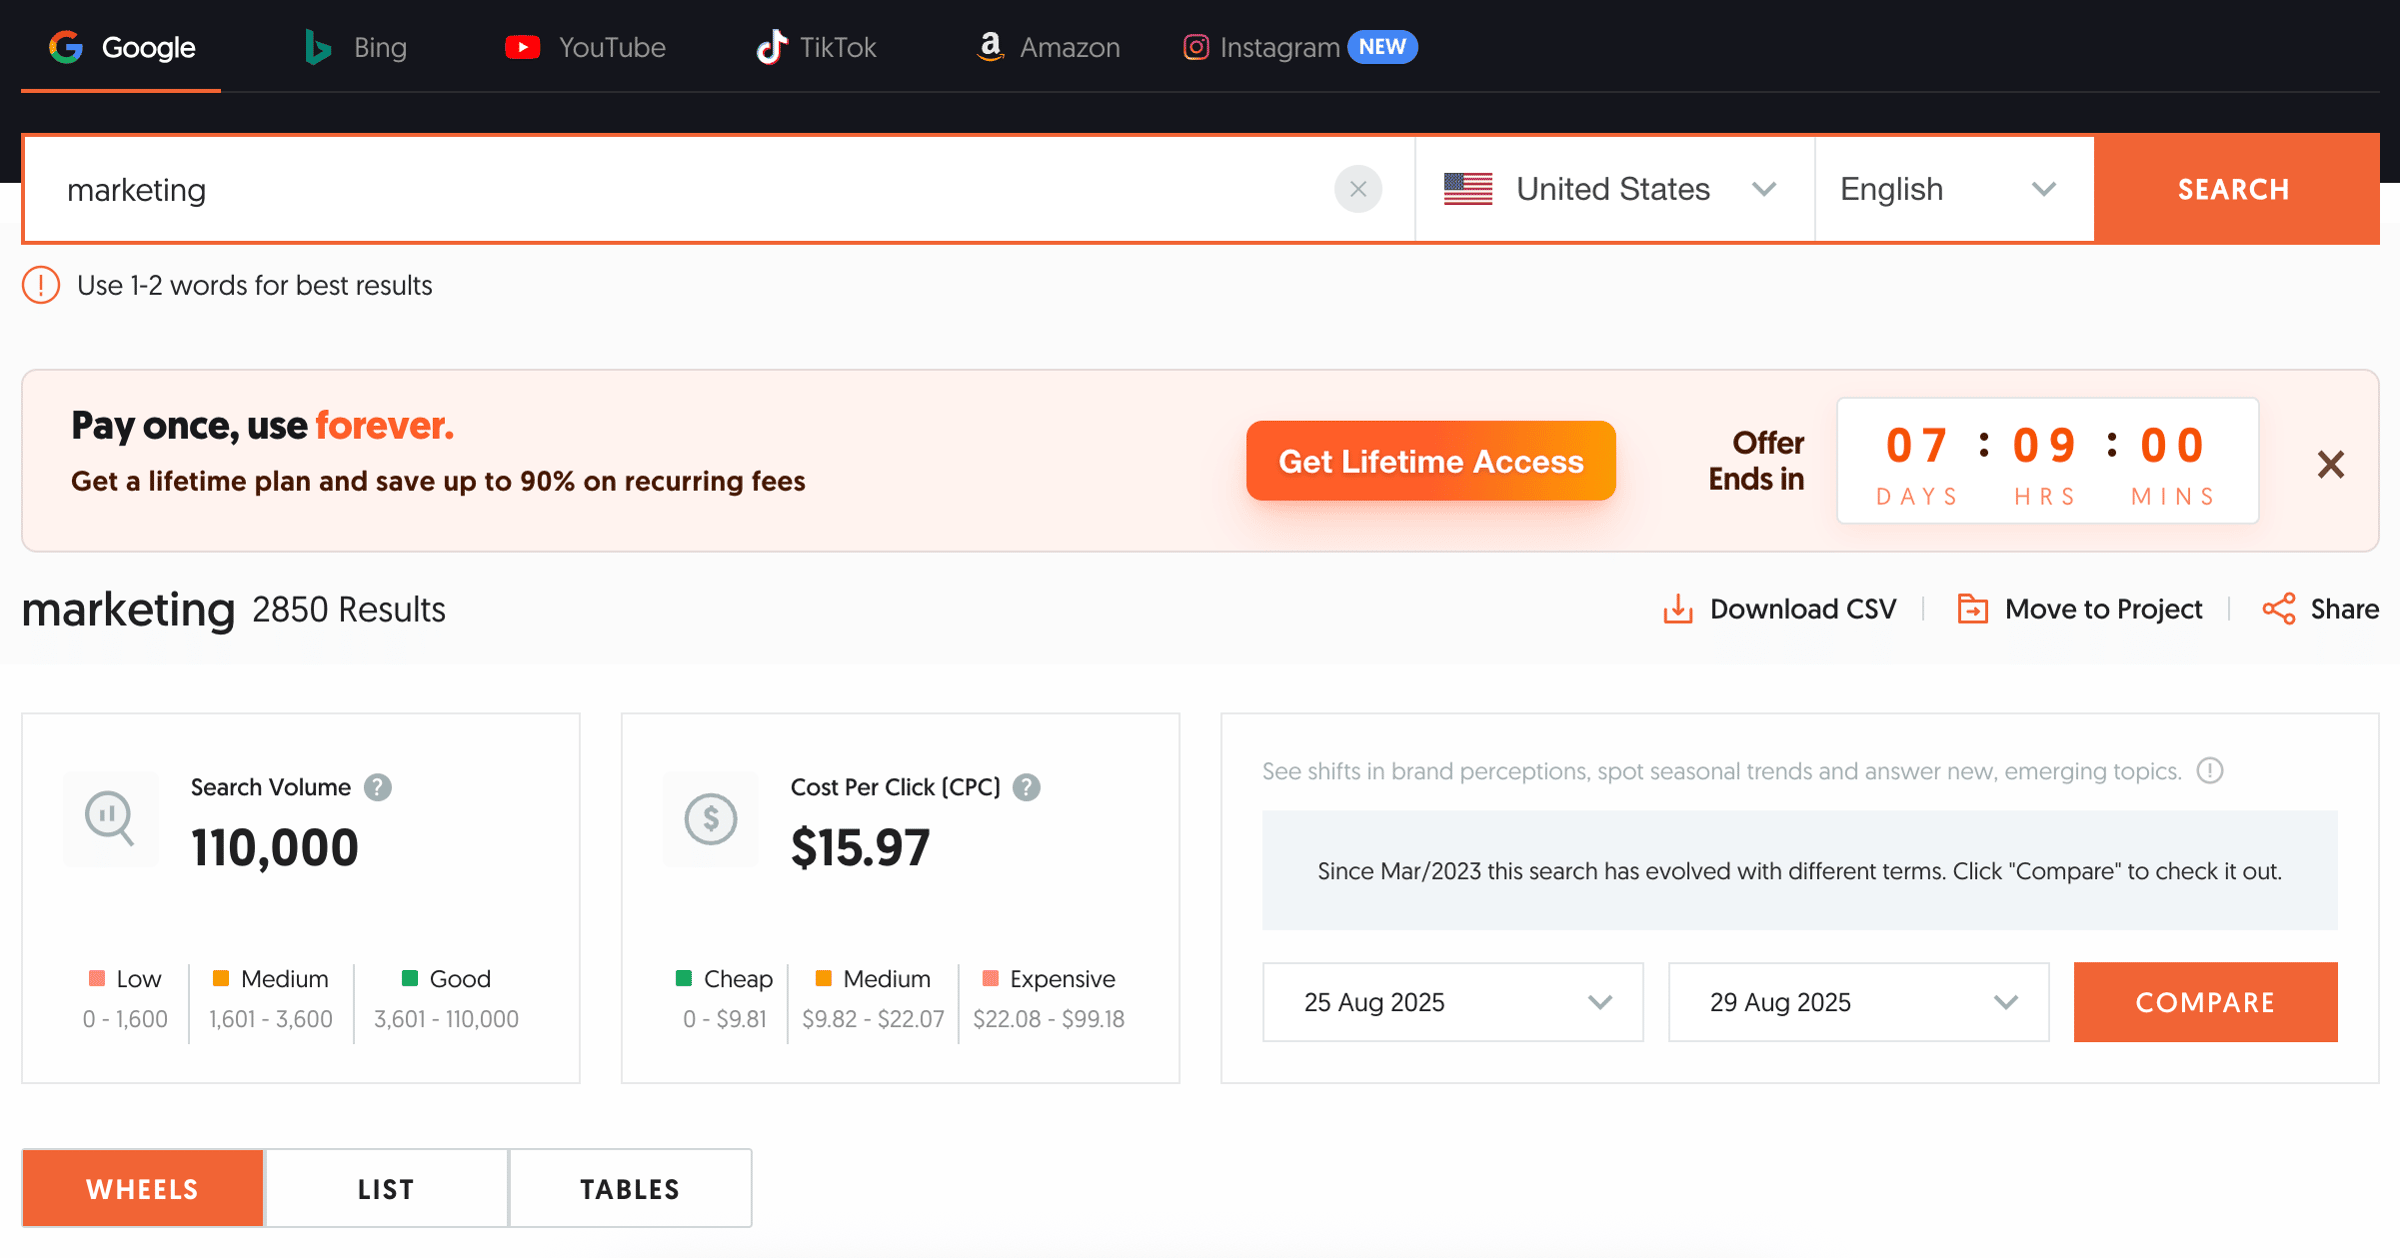The width and height of the screenshot is (2400, 1258).
Task: Open the Instagram NEW tab
Action: tap(1298, 47)
